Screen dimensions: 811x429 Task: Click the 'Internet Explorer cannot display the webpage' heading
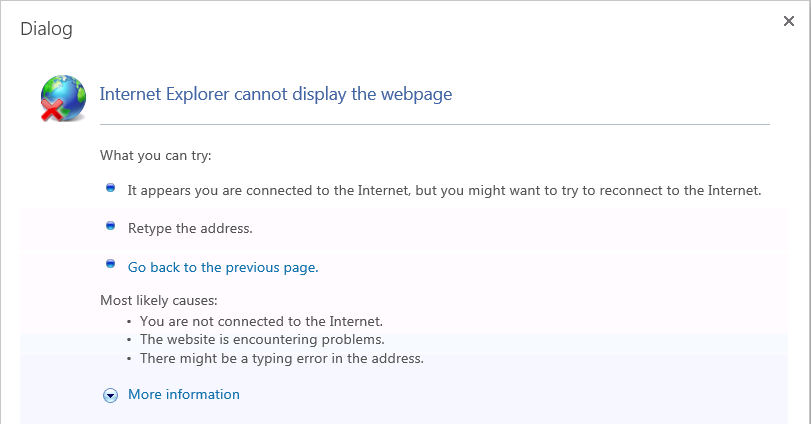point(276,94)
